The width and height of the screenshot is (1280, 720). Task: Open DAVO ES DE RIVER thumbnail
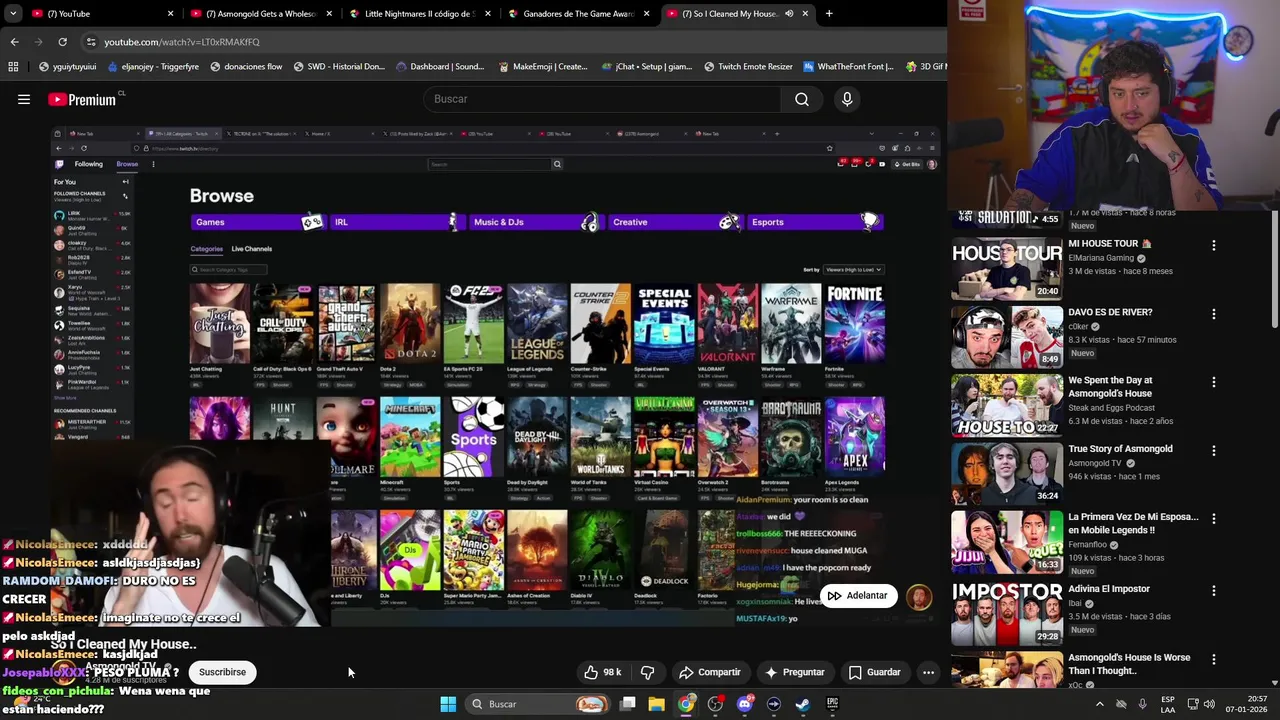[x=1007, y=337]
